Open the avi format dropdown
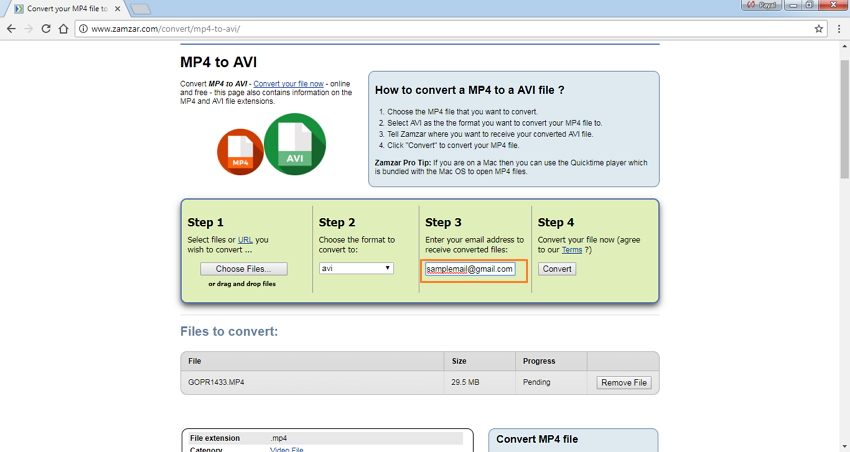 356,269
